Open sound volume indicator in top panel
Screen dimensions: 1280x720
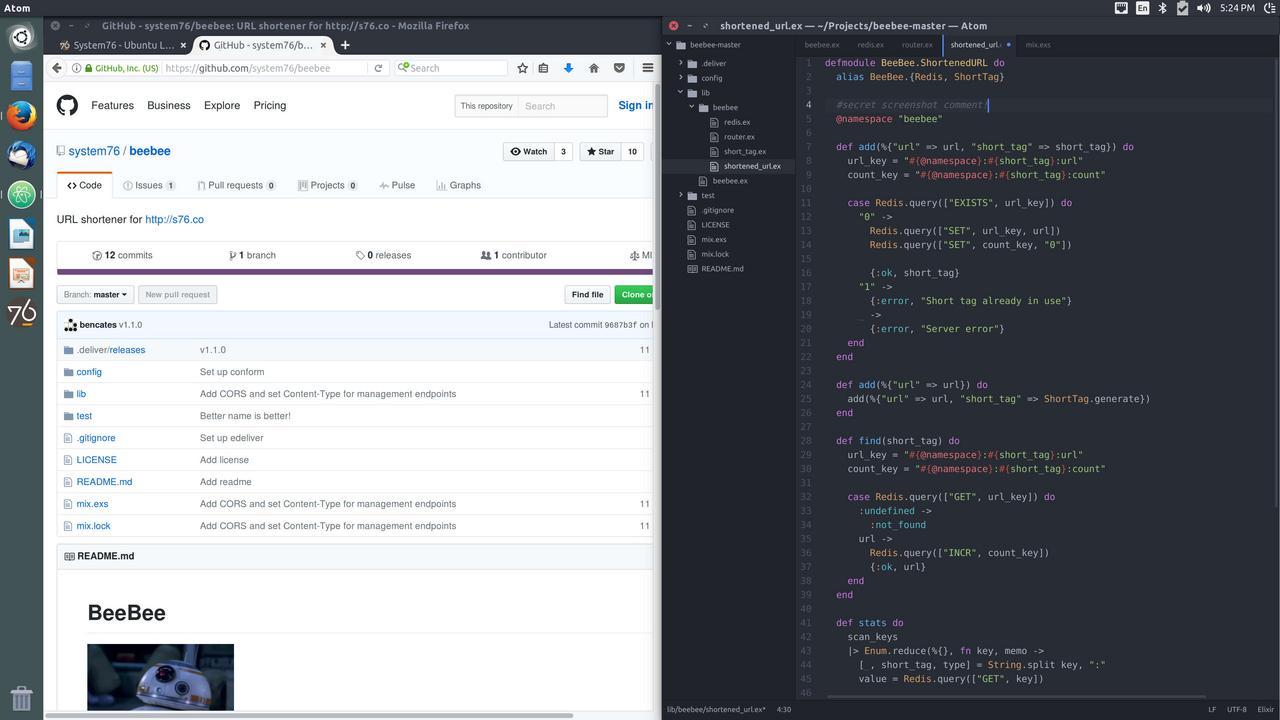[x=1203, y=8]
